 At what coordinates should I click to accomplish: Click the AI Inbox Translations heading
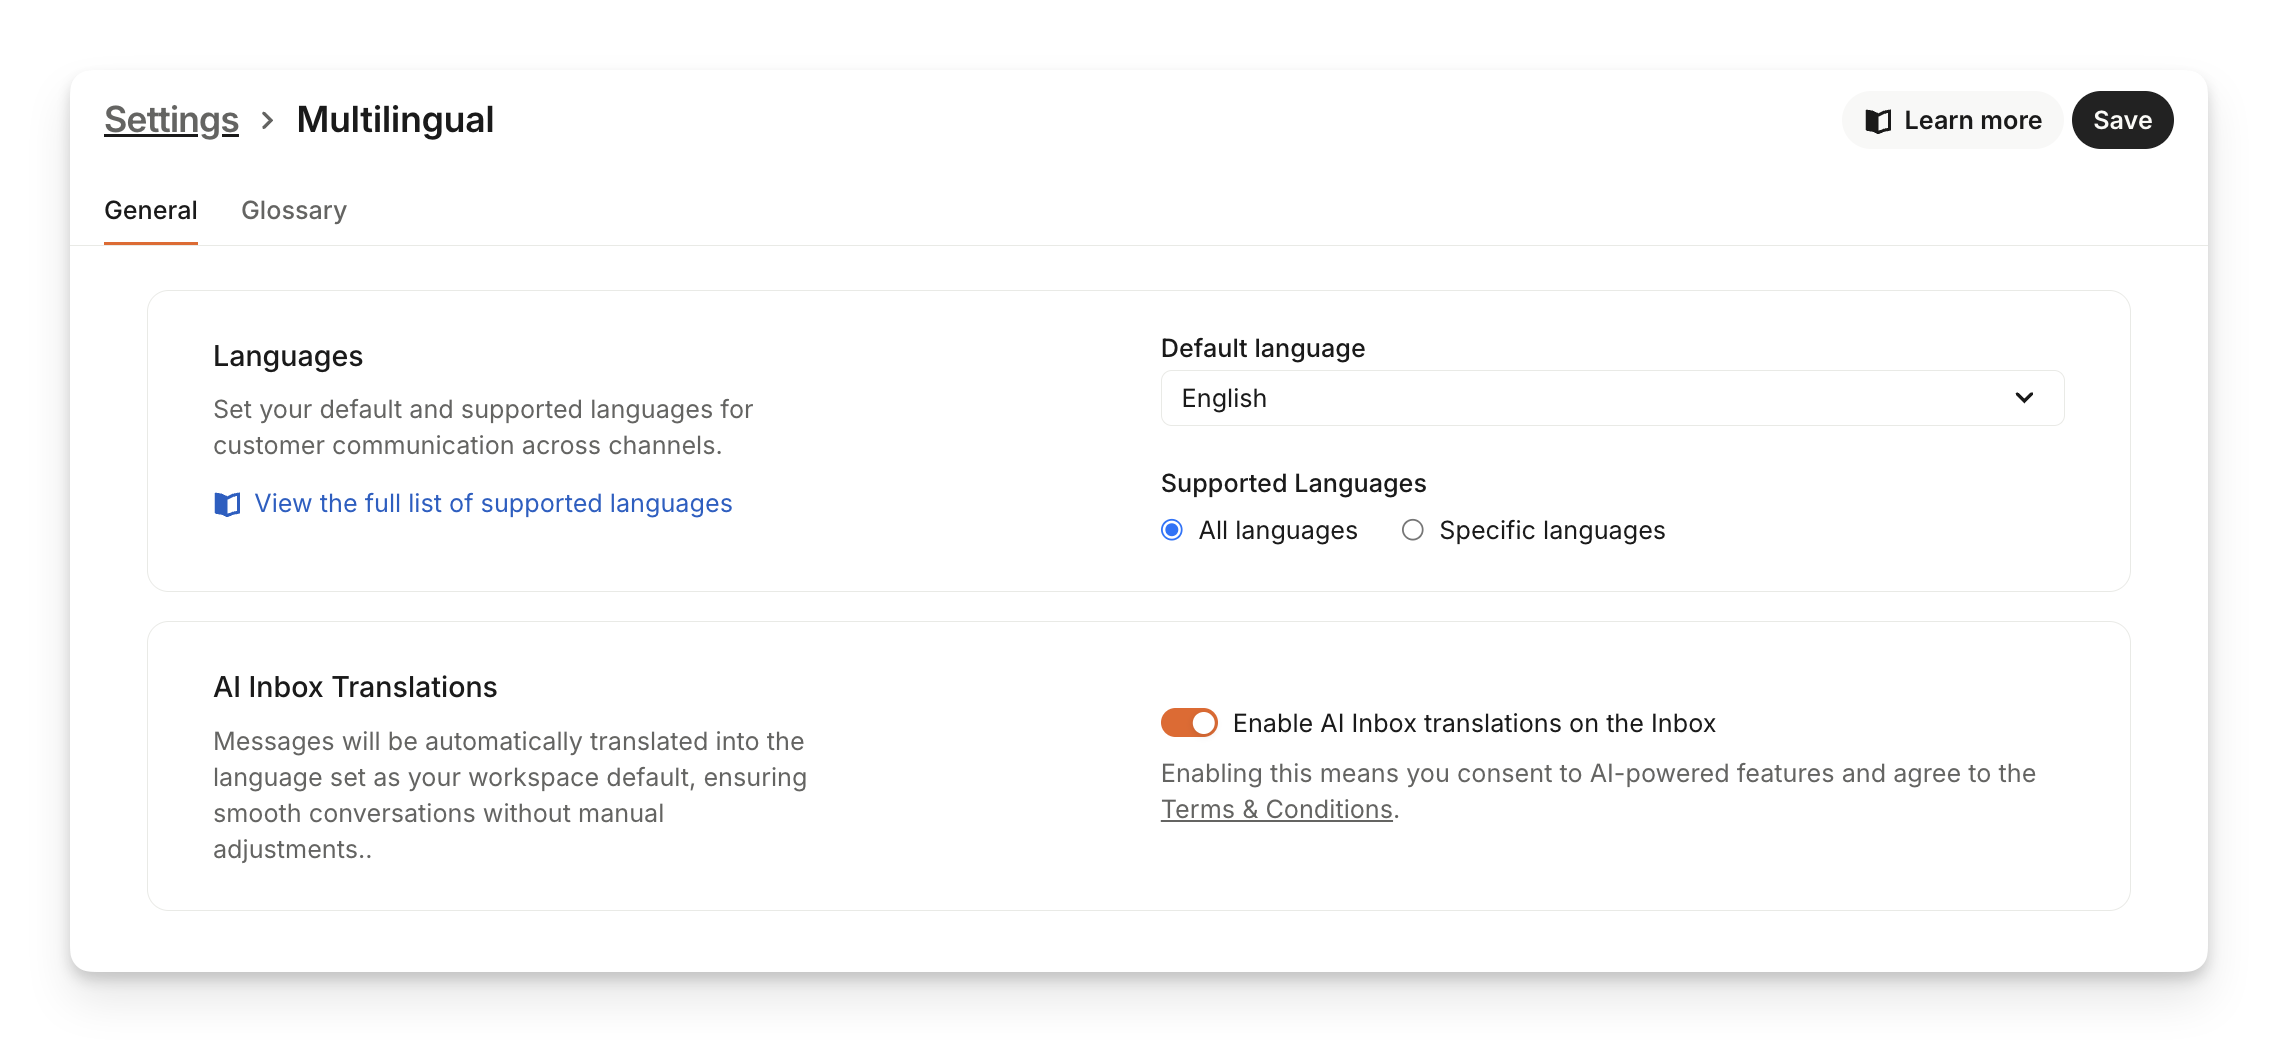point(355,687)
